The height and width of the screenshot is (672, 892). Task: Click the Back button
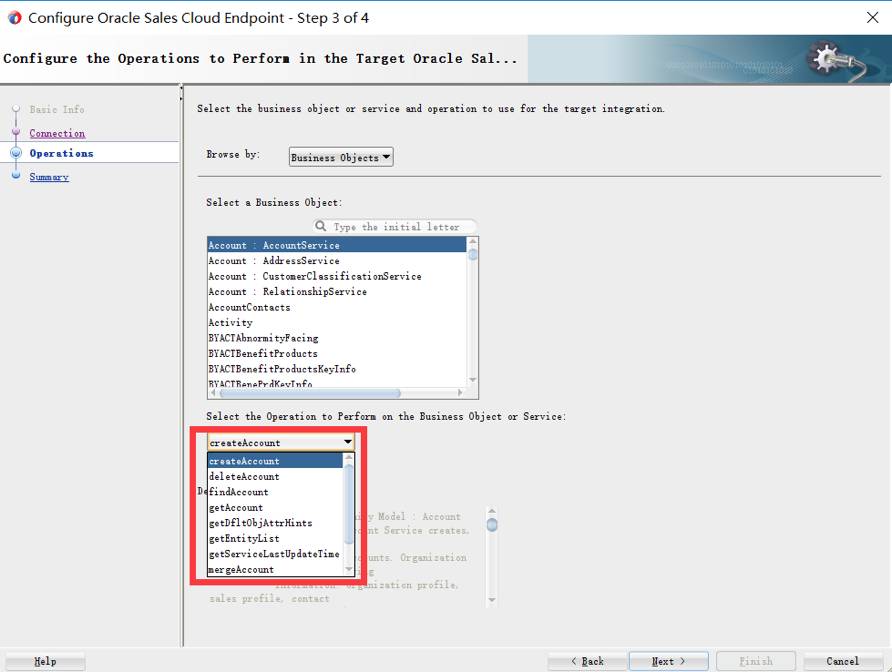587,661
